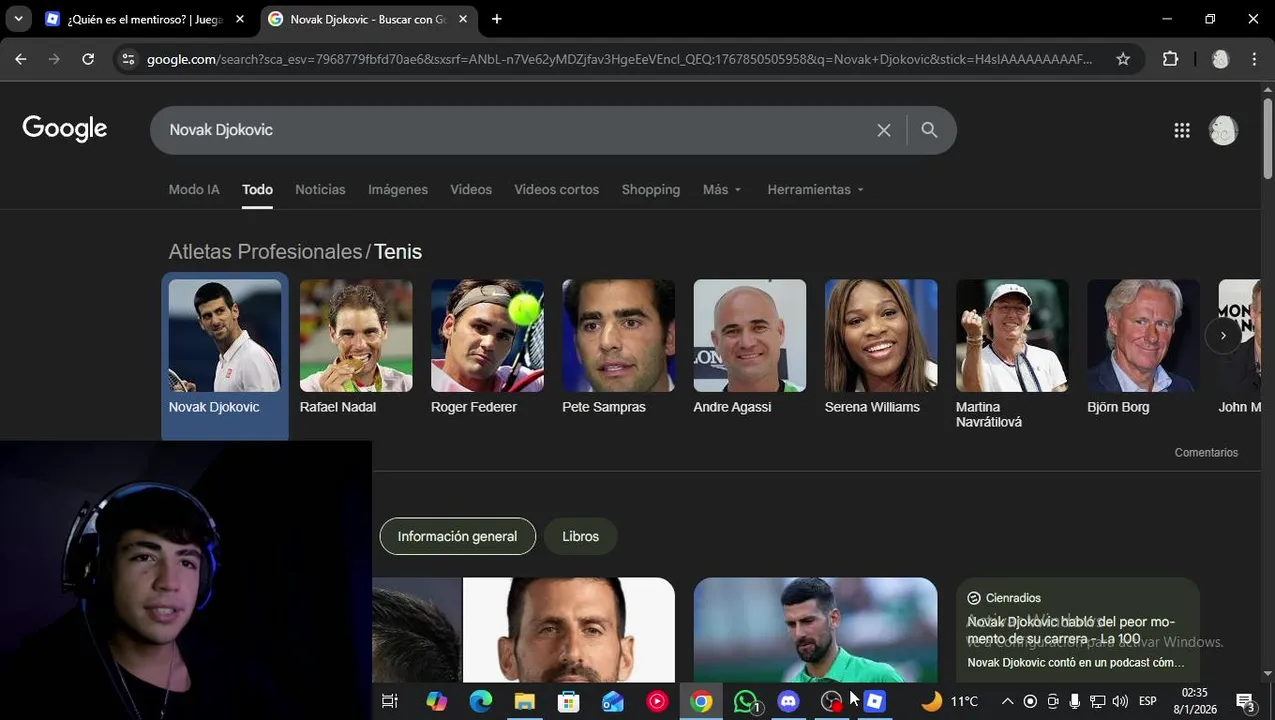Run search with the magnifying glass icon
The width and height of the screenshot is (1275, 720).
929,130
